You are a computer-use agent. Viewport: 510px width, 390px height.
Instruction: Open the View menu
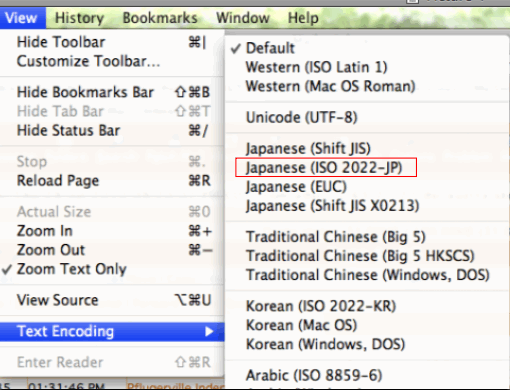point(21,18)
